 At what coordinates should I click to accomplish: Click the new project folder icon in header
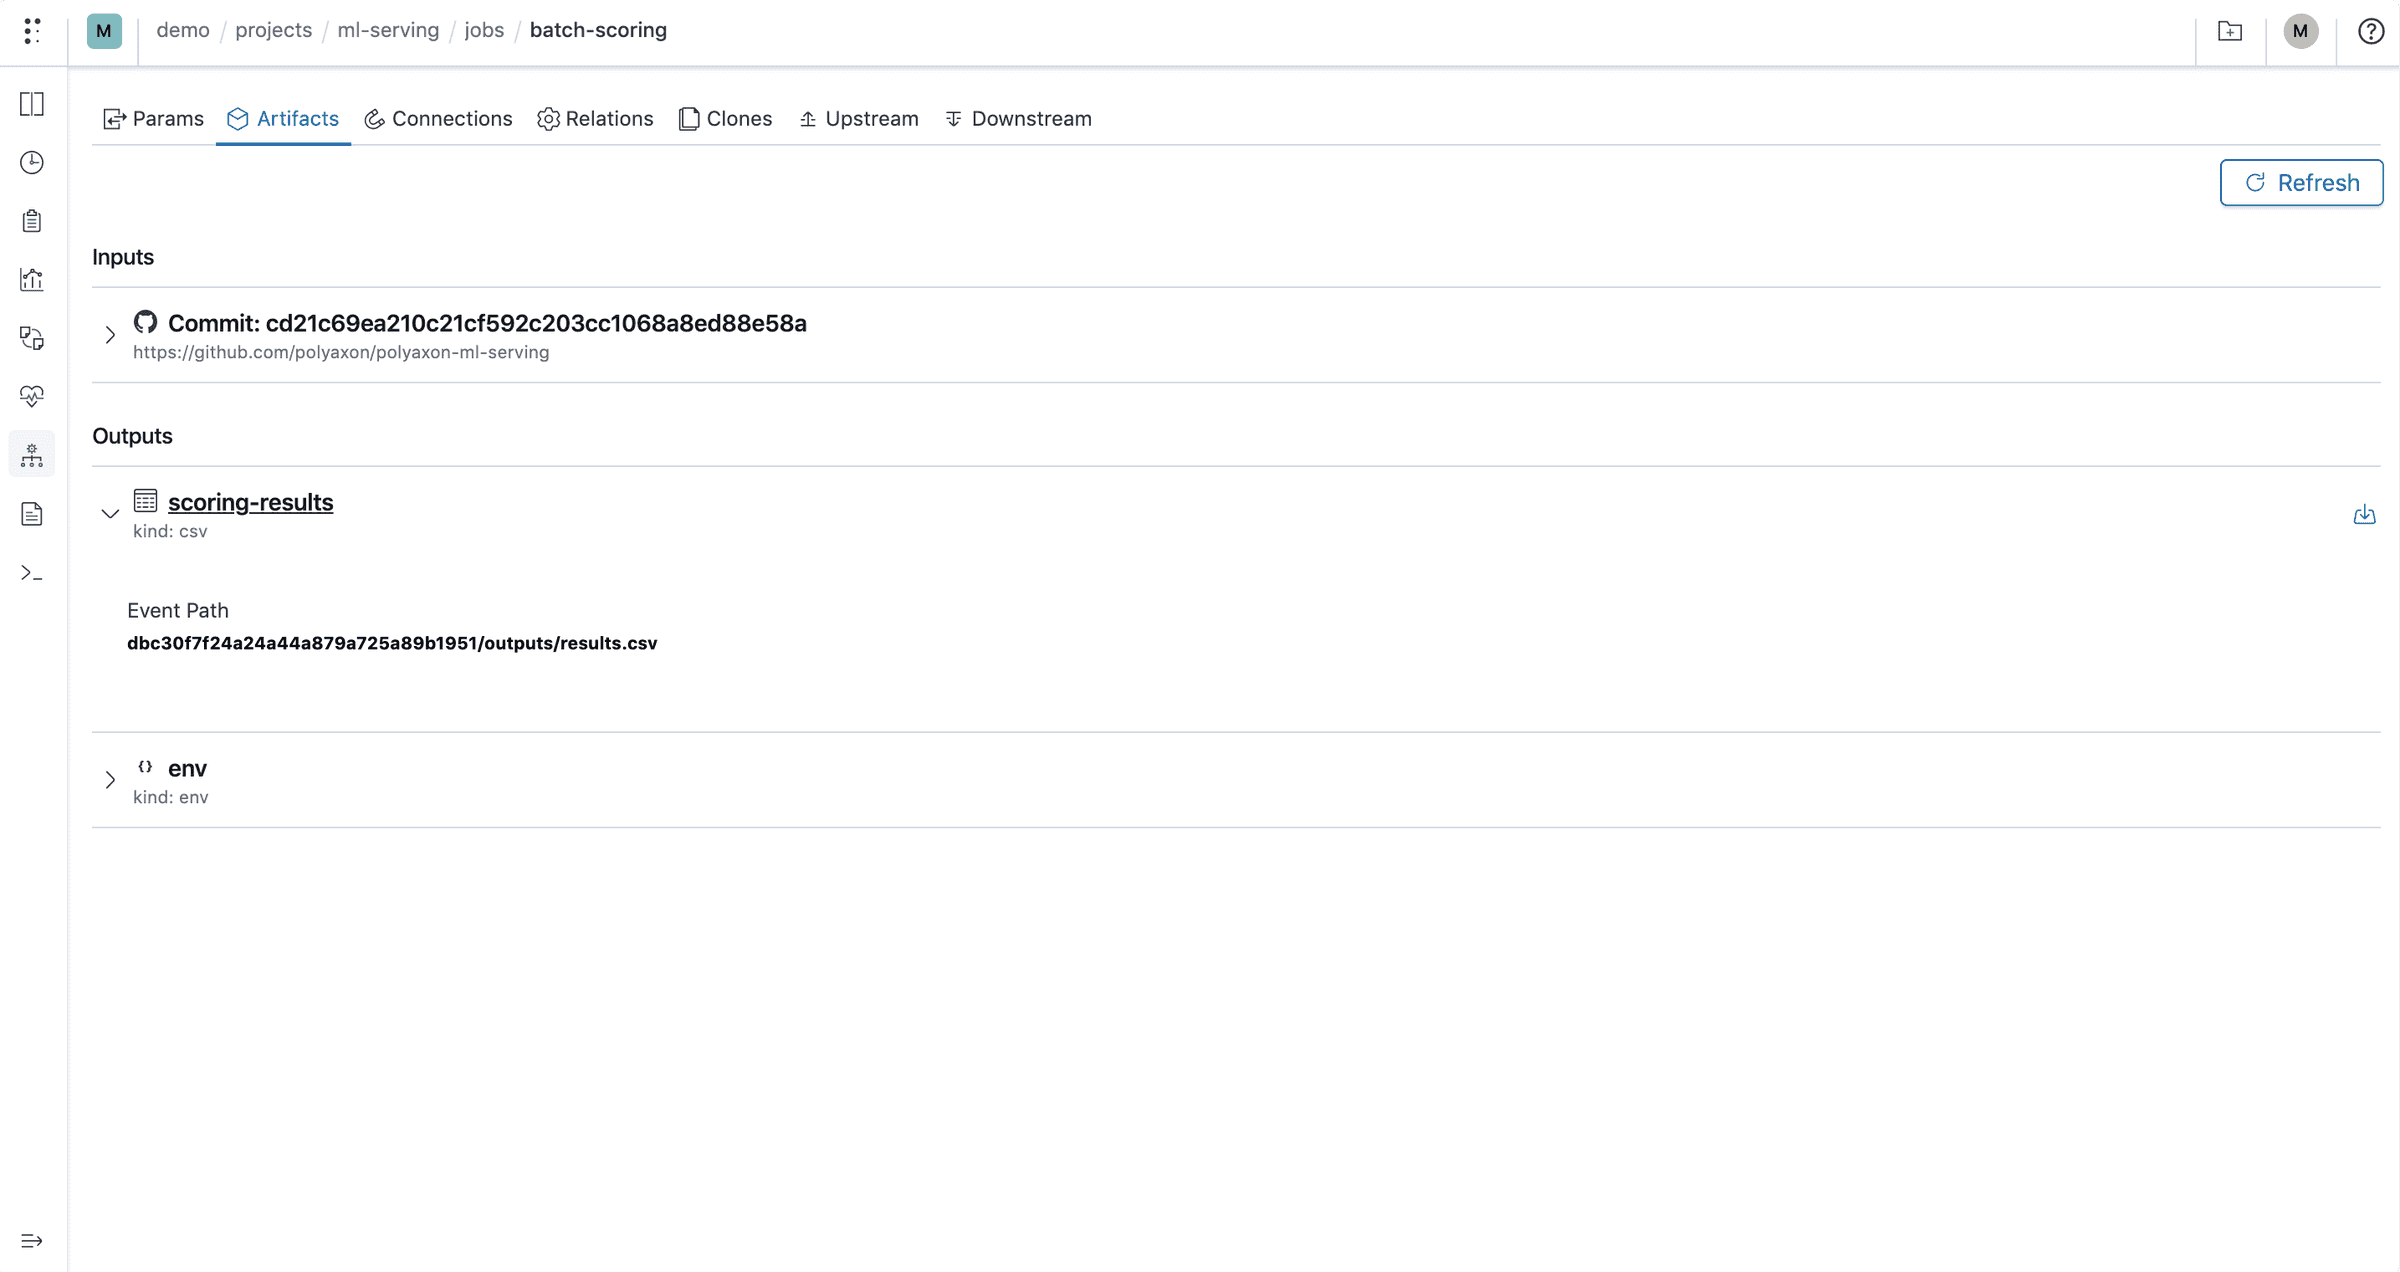click(x=2230, y=31)
